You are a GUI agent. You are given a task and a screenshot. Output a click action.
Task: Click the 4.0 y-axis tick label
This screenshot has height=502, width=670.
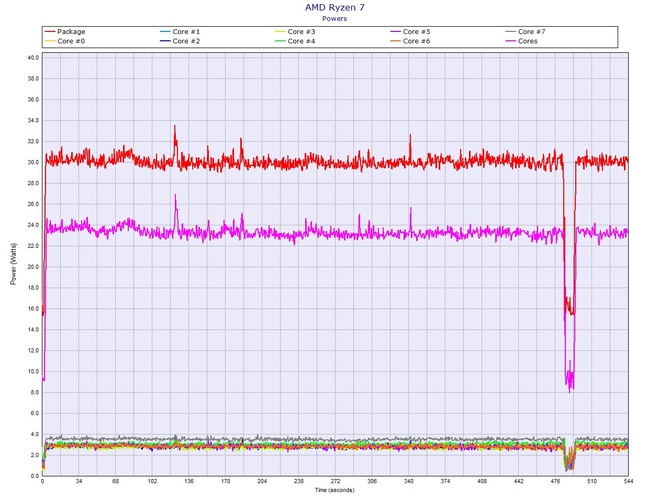35,434
